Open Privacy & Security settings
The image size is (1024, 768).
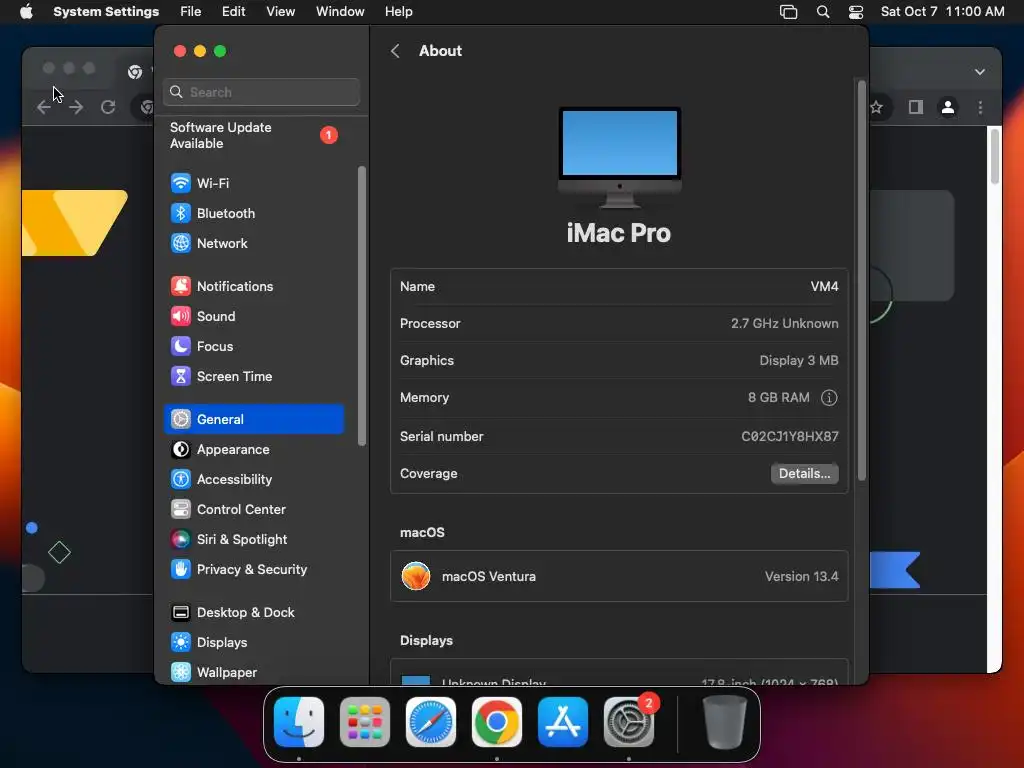click(x=254, y=569)
